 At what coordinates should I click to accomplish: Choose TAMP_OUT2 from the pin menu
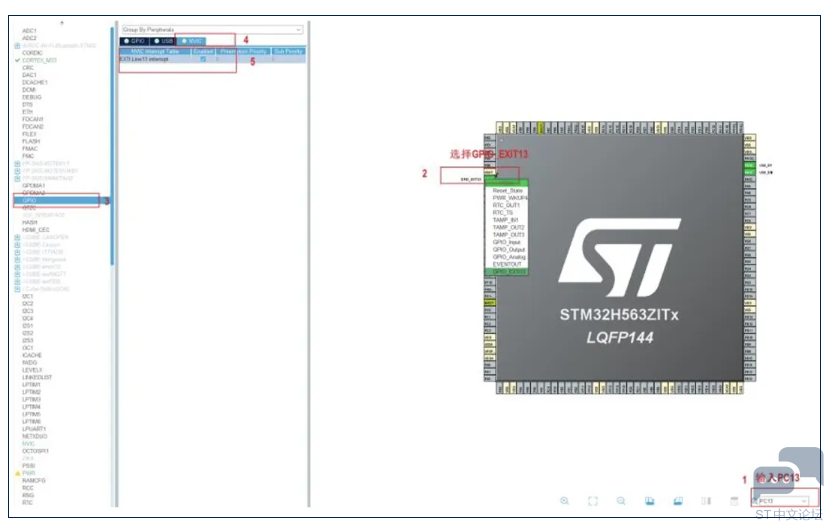click(x=507, y=228)
